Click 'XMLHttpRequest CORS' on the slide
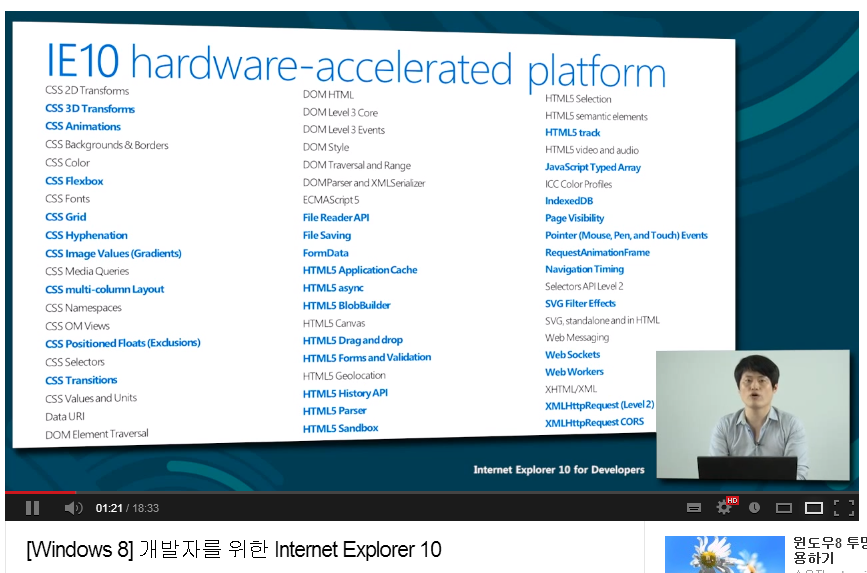The height and width of the screenshot is (573, 867). [x=594, y=423]
